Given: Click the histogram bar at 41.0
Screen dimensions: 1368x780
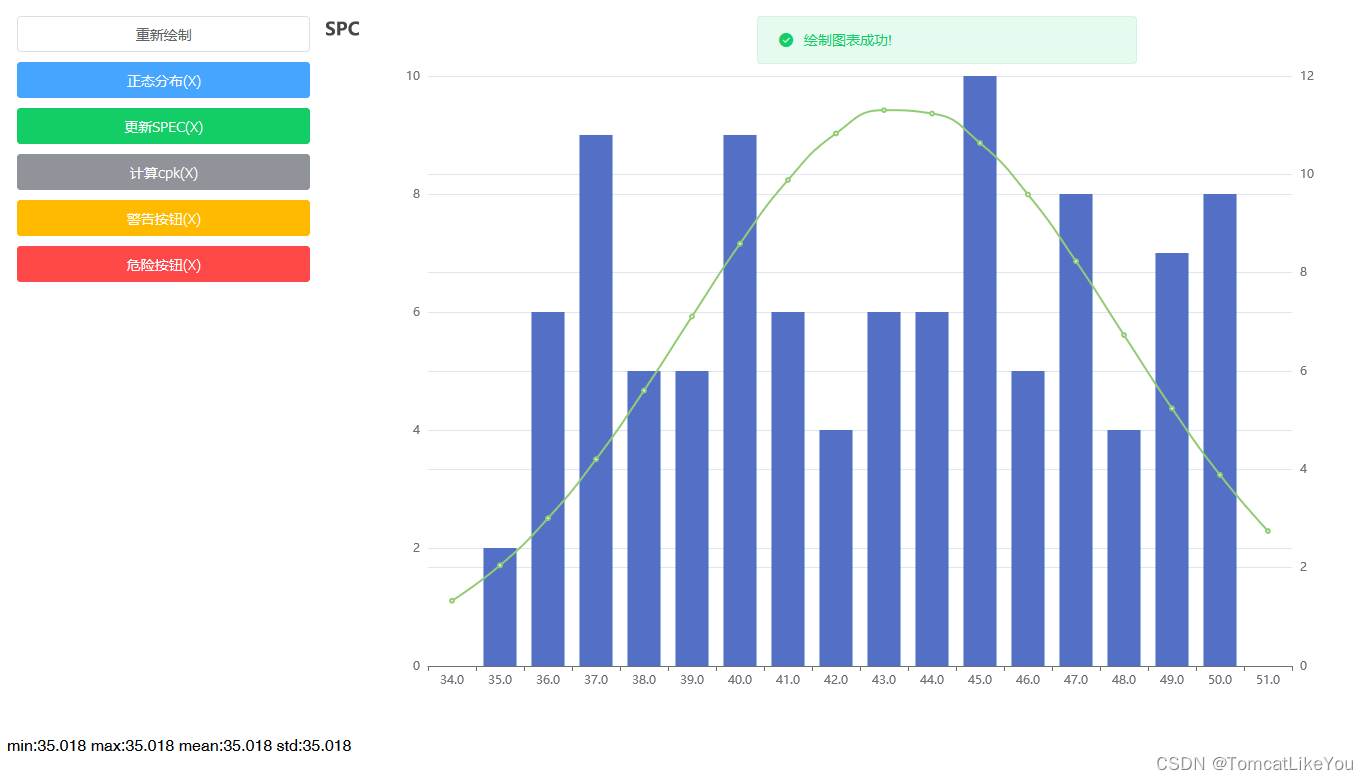Looking at the screenshot, I should click(788, 489).
